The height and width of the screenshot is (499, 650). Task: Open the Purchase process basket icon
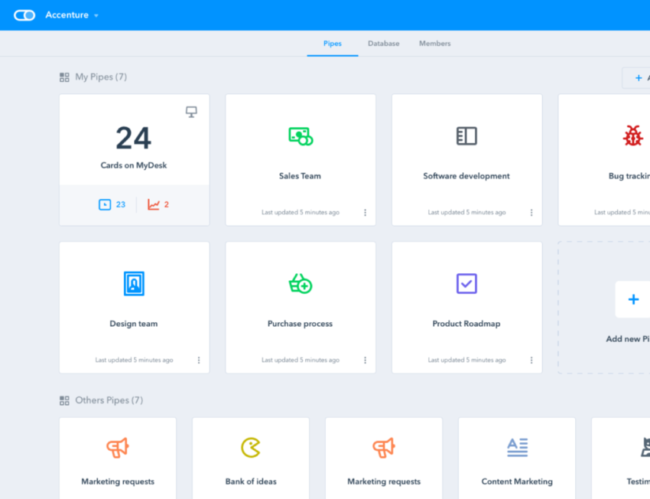[x=300, y=284]
